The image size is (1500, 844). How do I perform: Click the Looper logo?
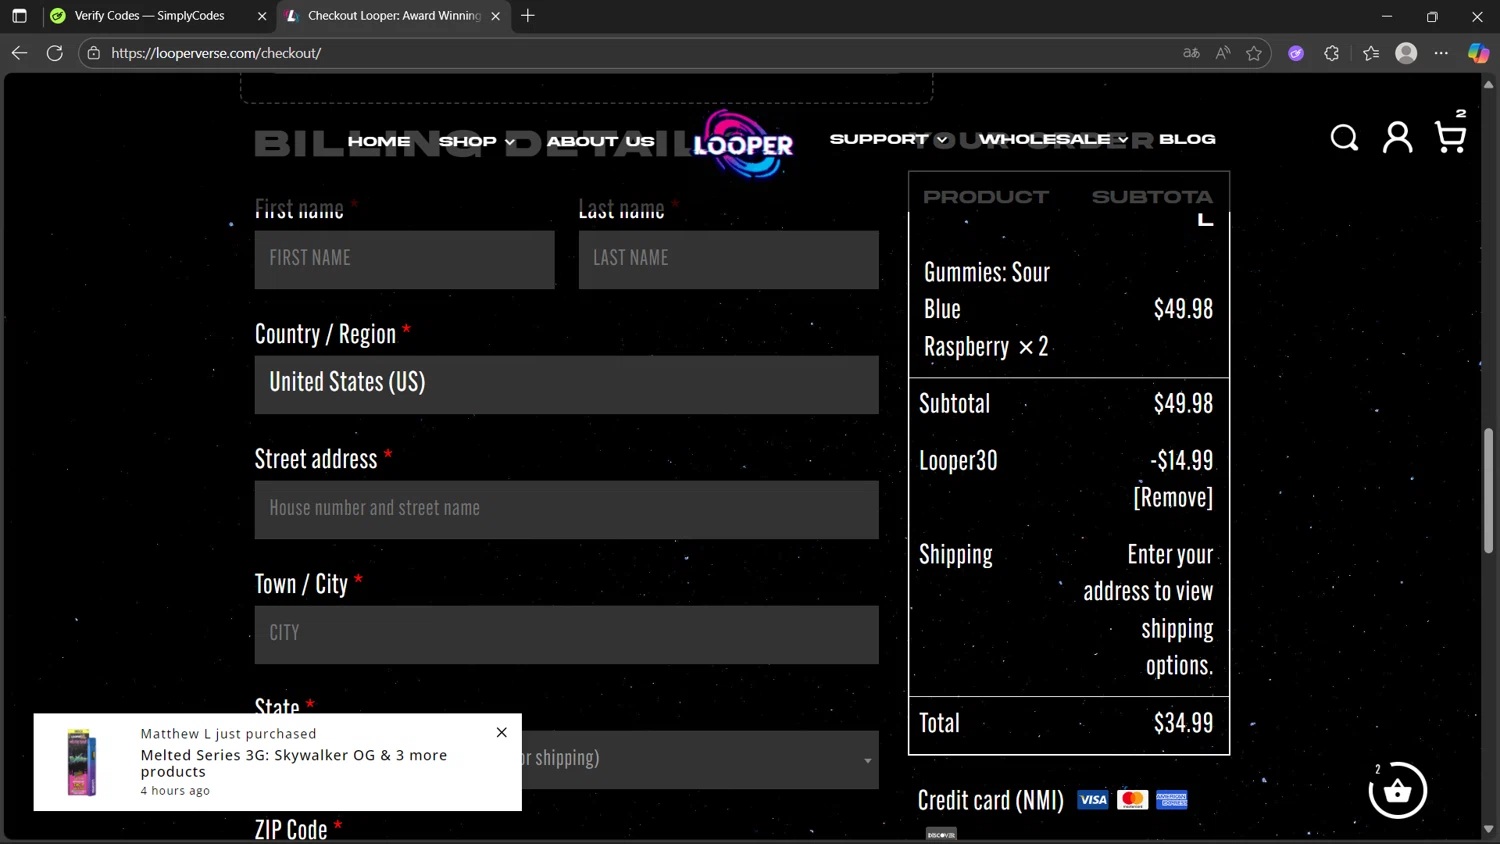(x=743, y=144)
